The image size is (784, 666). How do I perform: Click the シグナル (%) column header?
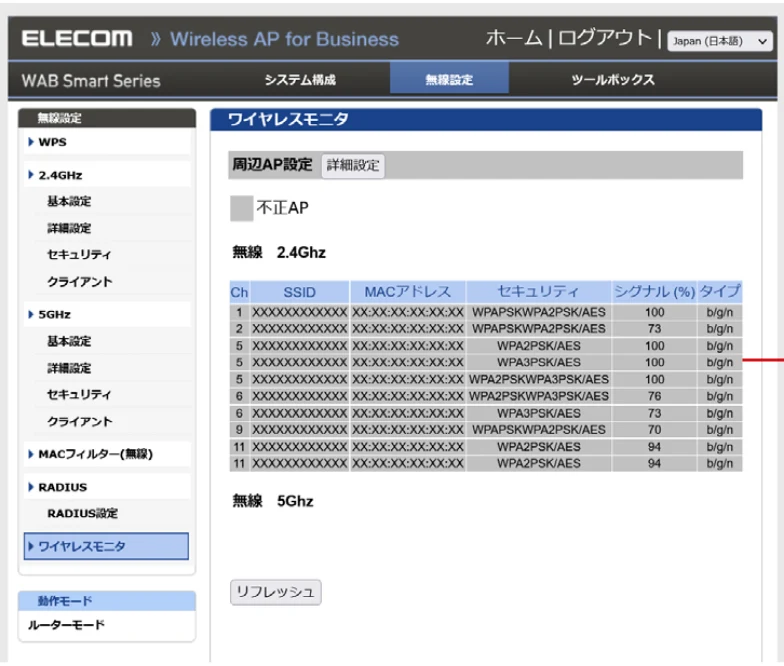654,292
